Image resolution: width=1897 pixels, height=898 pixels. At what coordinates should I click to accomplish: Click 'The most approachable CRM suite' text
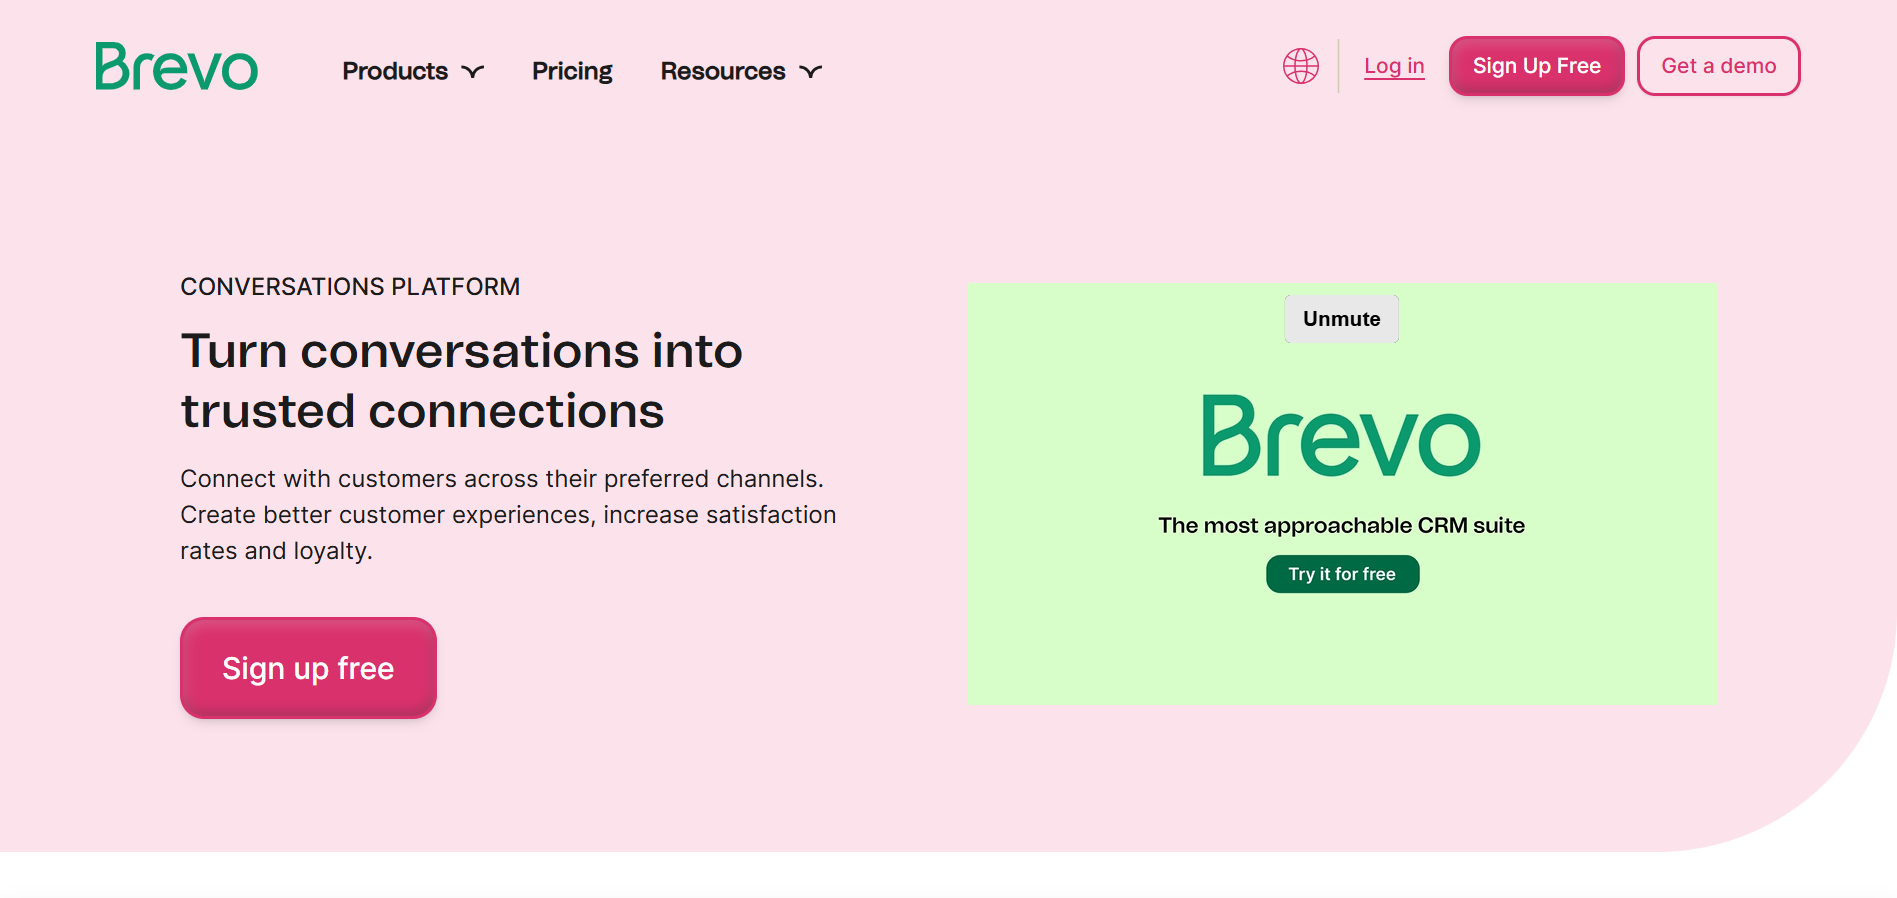(x=1341, y=525)
